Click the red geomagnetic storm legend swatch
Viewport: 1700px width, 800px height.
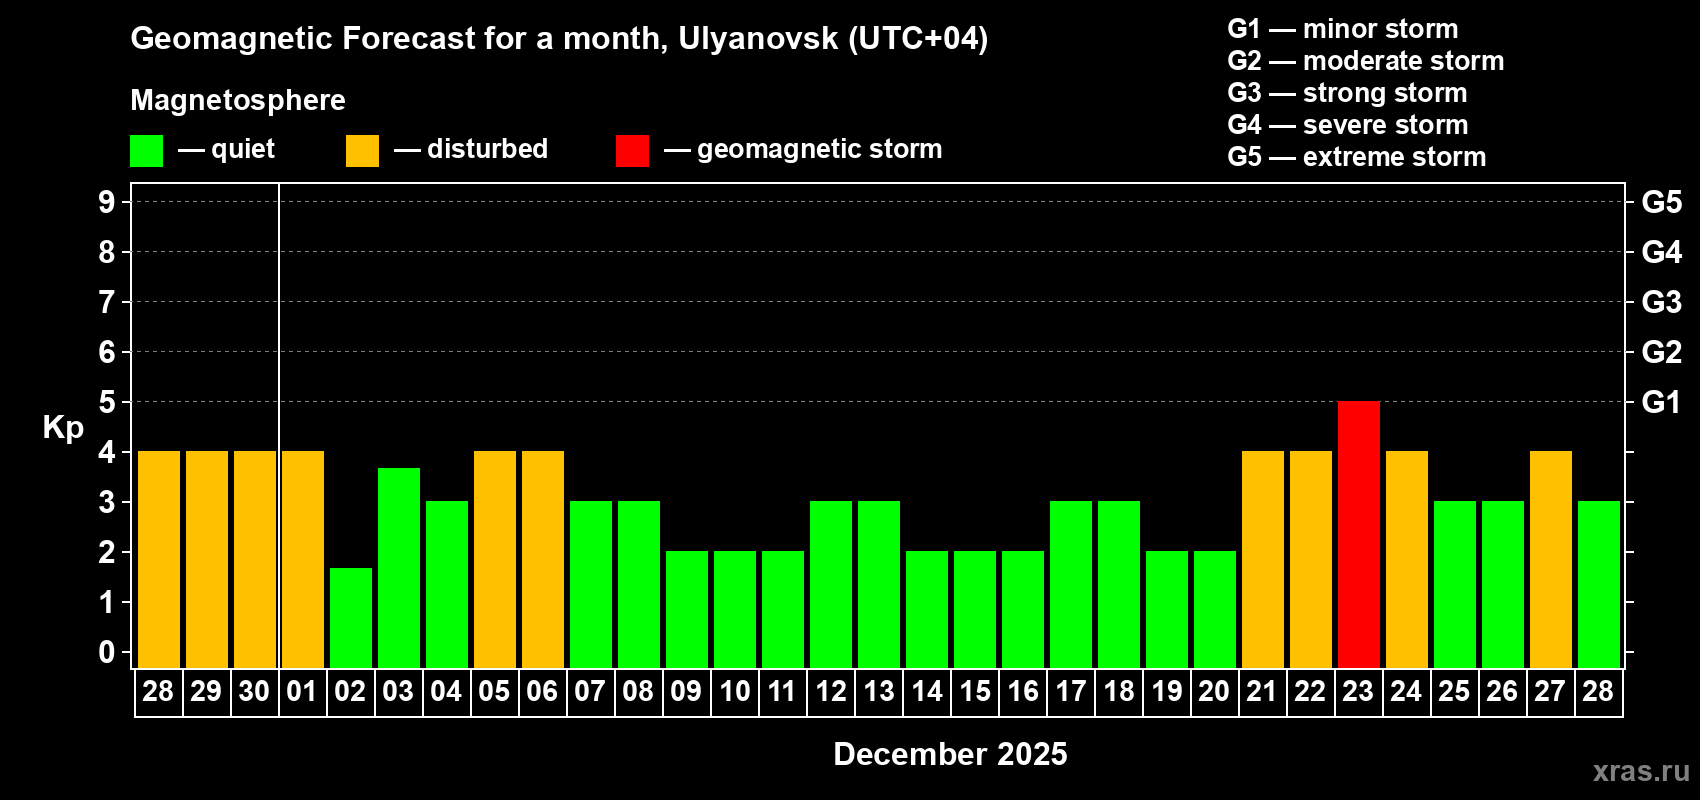pos(632,151)
